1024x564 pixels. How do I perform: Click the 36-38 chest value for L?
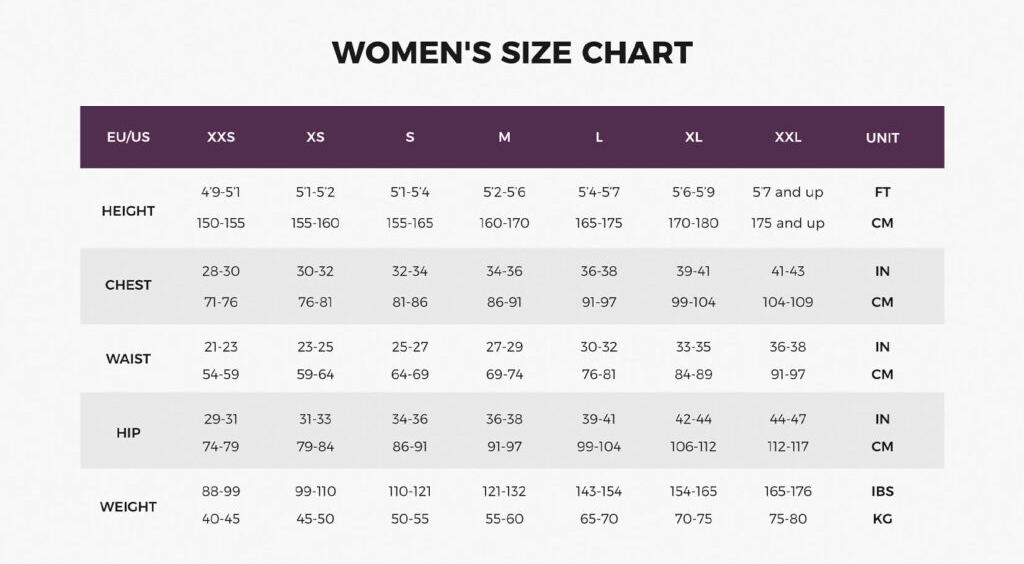(599, 272)
